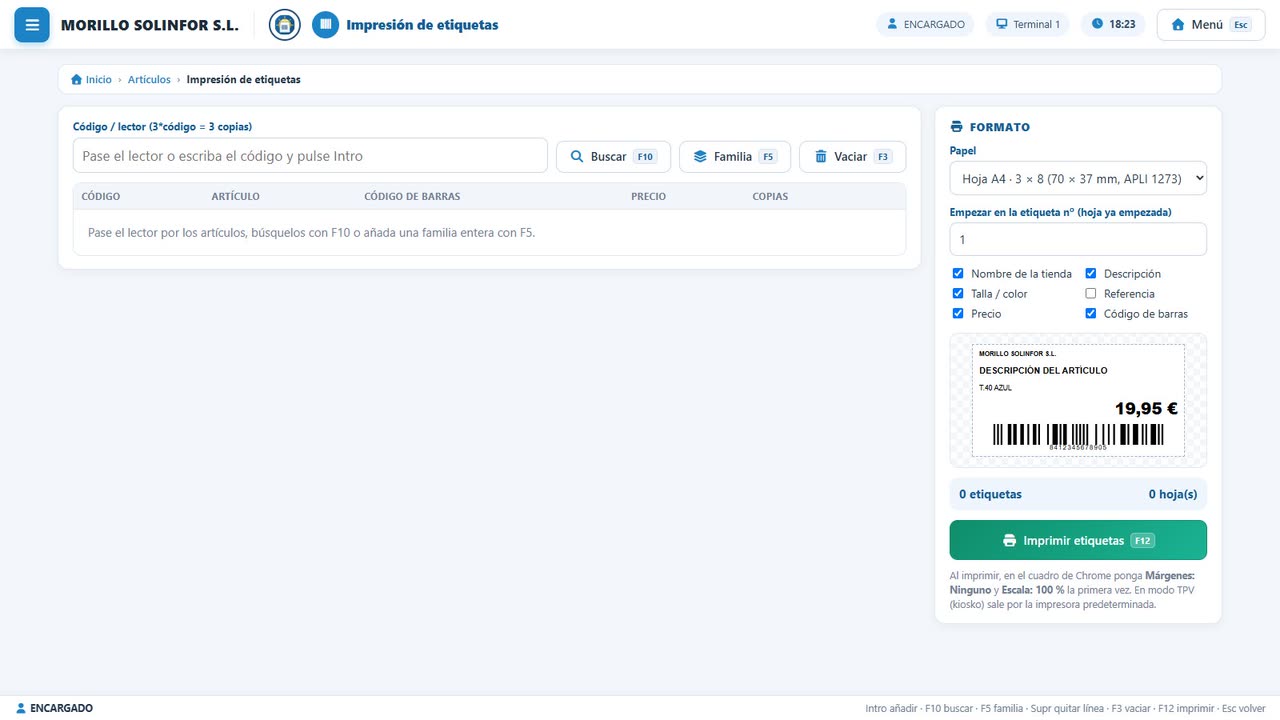Click the label preview thumbnail
Image resolution: width=1280 pixels, height=720 pixels.
[1078, 400]
